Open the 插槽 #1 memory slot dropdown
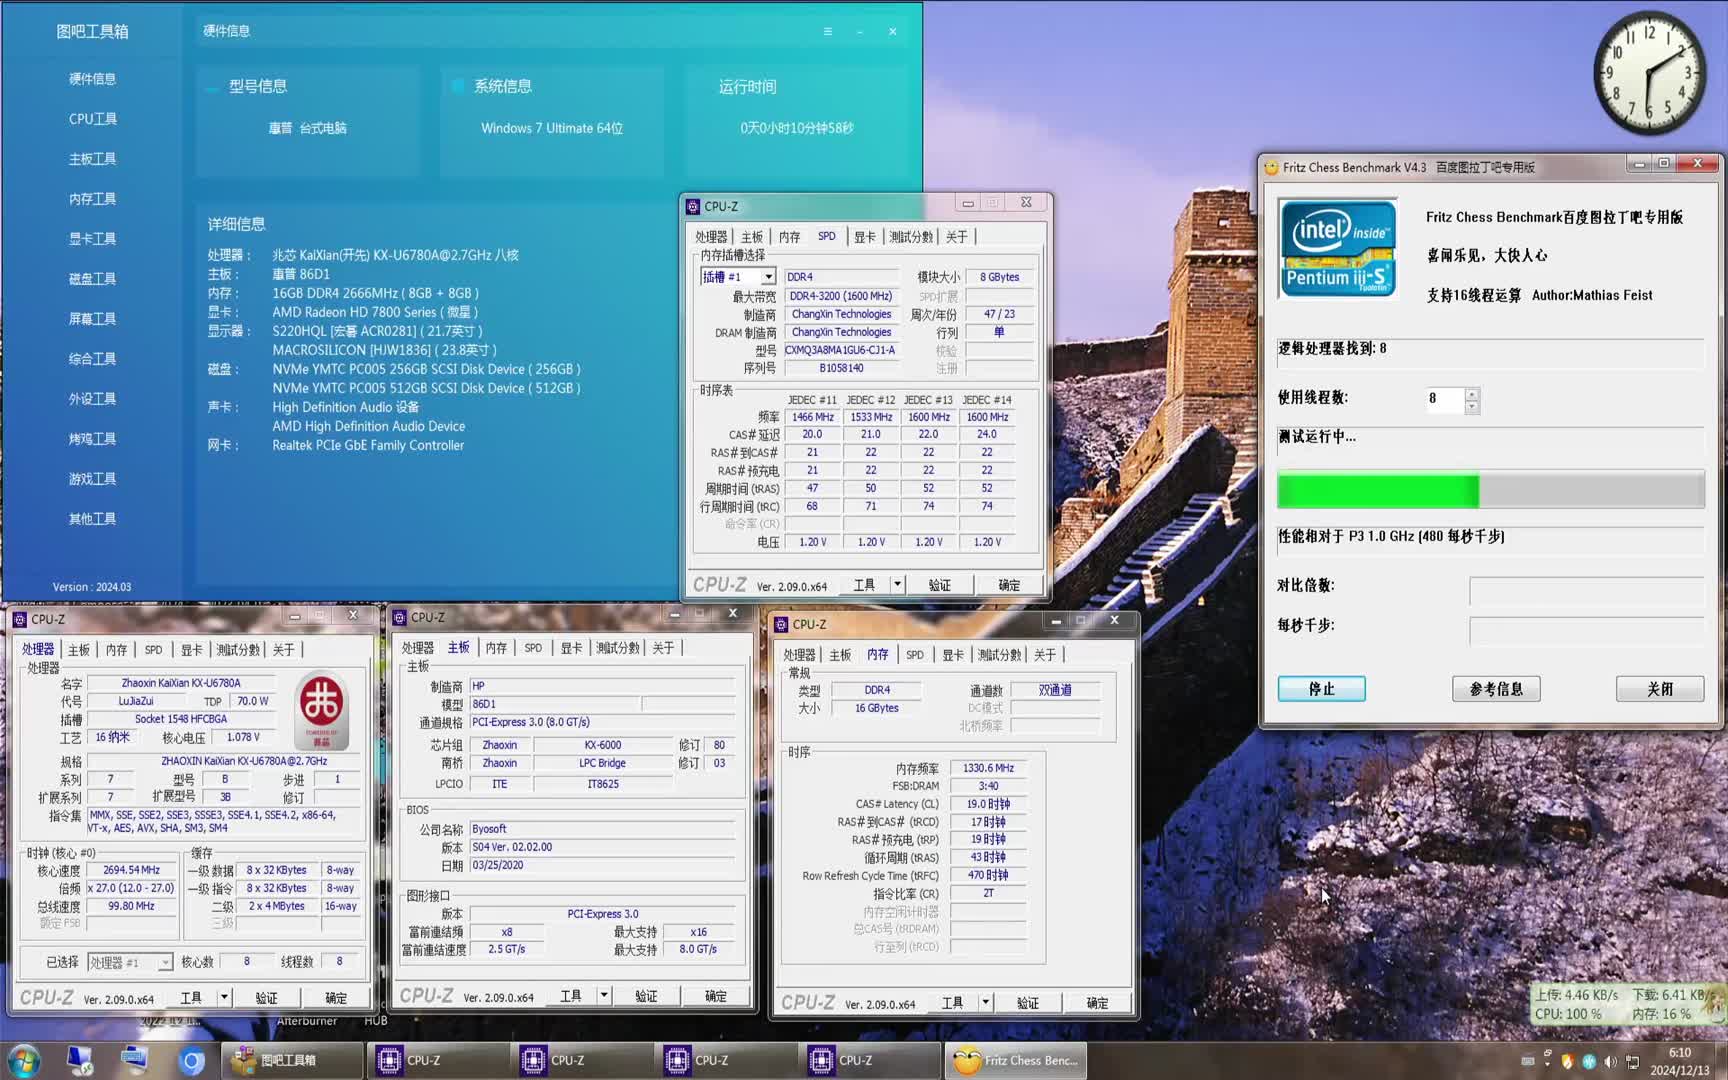This screenshot has height=1080, width=1728. pyautogui.click(x=768, y=277)
